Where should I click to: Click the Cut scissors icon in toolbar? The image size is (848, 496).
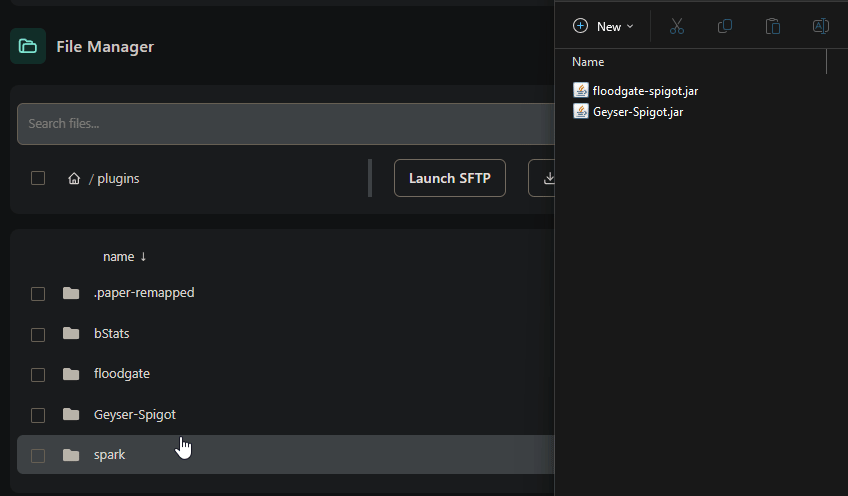click(x=677, y=27)
